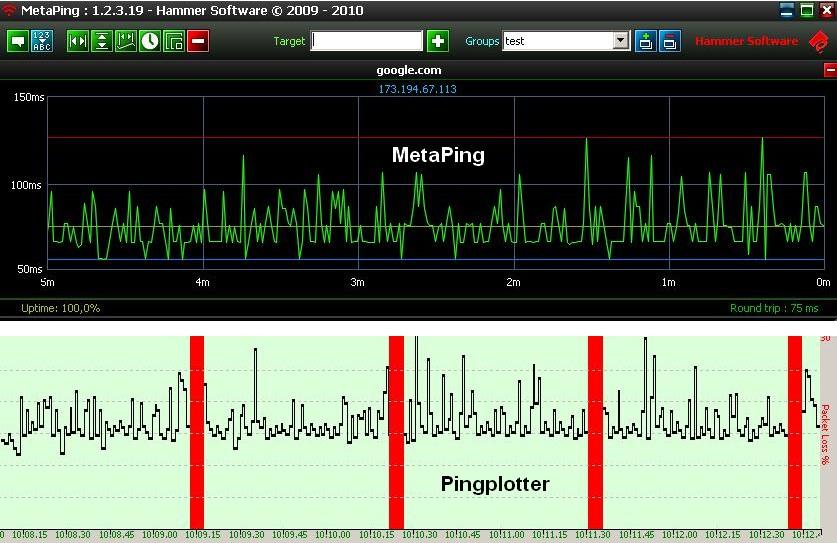Click the green plus add-target button
Image resolution: width=837 pixels, height=543 pixels.
438,41
